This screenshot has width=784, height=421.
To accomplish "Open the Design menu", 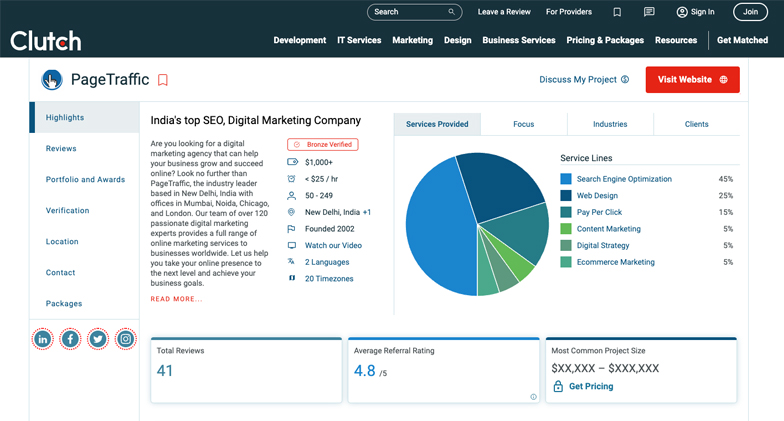I will 458,40.
